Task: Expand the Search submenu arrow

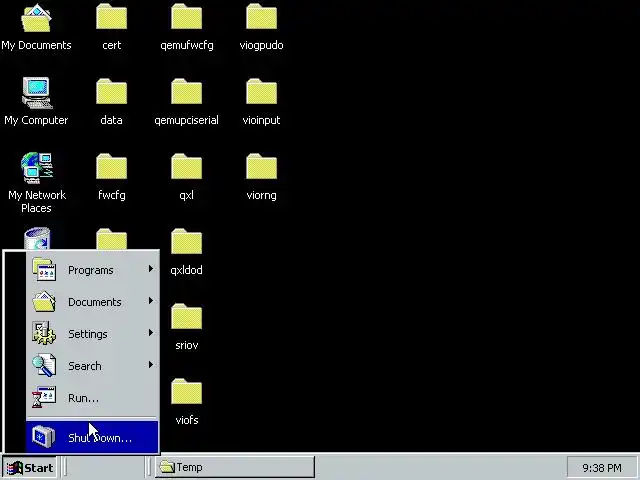Action: (151, 364)
